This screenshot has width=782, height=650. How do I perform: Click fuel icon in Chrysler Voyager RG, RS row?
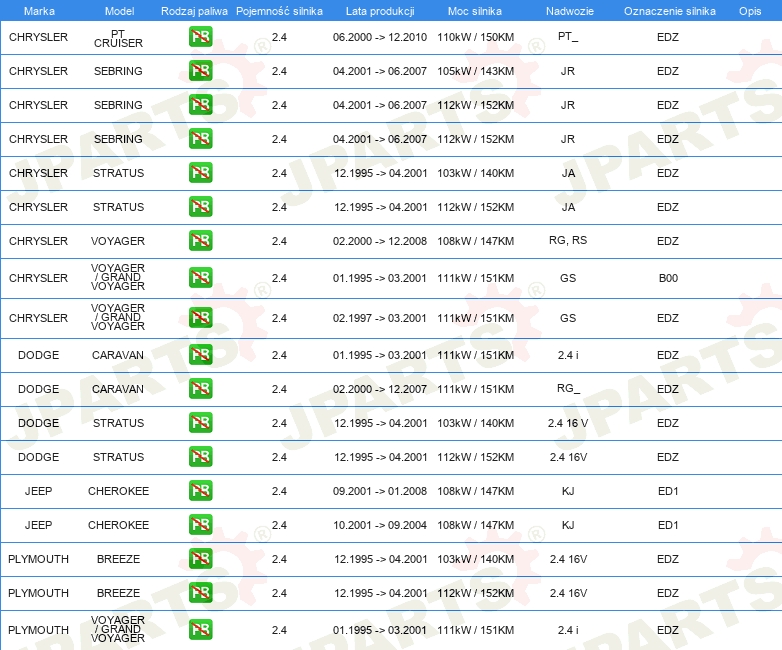click(200, 240)
